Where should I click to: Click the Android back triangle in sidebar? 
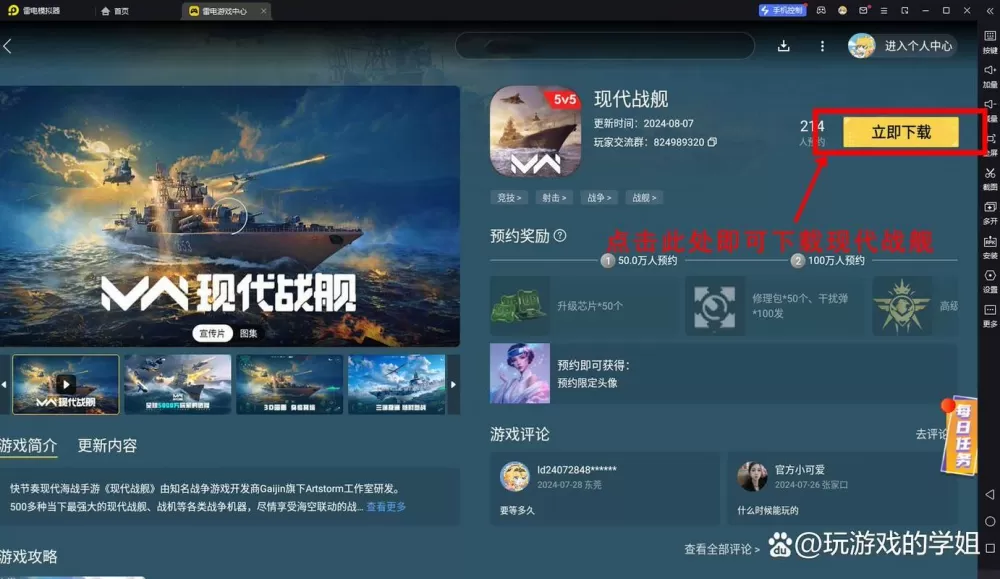click(990, 494)
